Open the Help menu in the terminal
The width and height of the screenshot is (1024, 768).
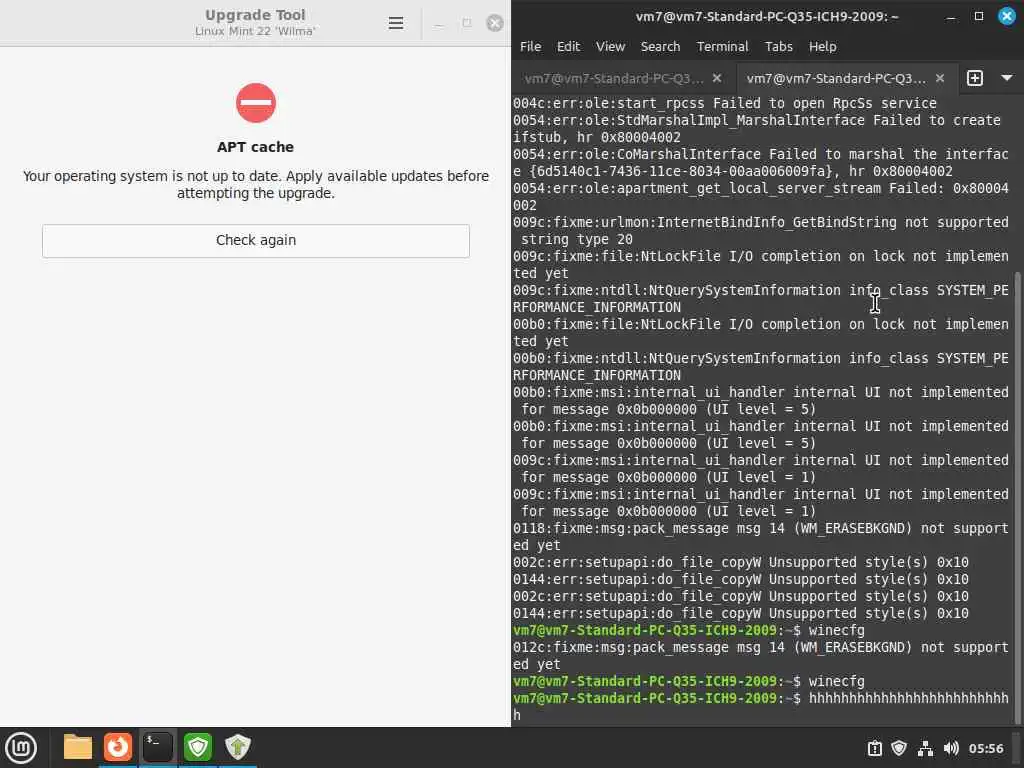coord(822,46)
